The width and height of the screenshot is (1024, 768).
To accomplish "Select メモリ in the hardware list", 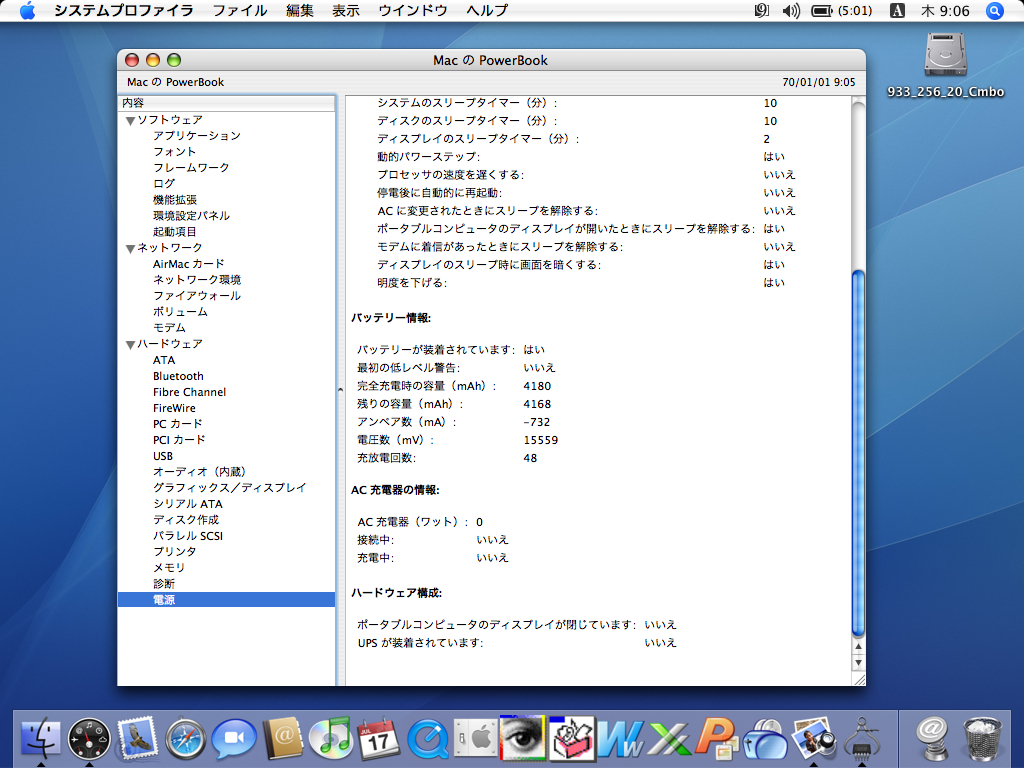I will (168, 568).
